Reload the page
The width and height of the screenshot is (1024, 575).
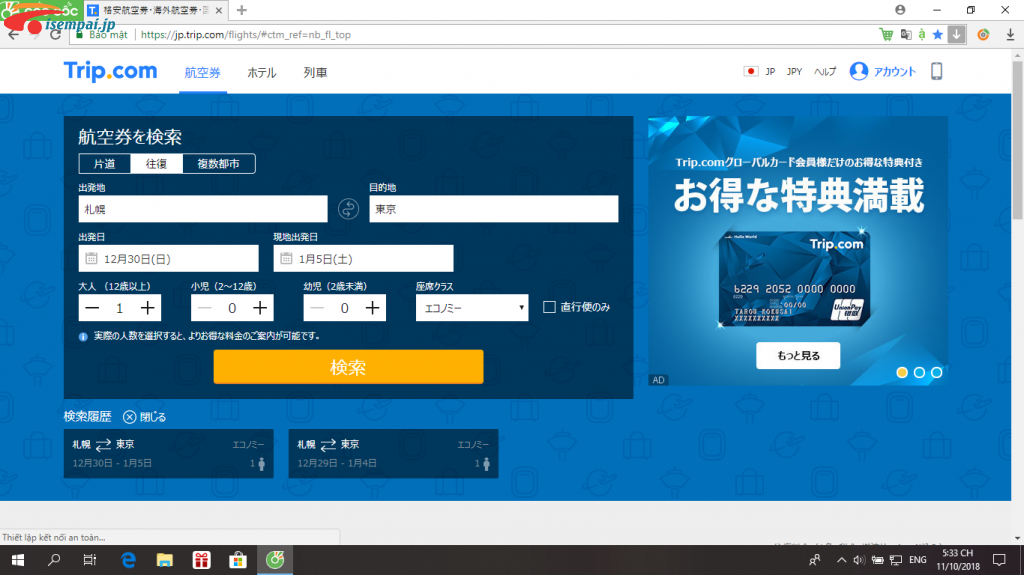click(x=56, y=35)
